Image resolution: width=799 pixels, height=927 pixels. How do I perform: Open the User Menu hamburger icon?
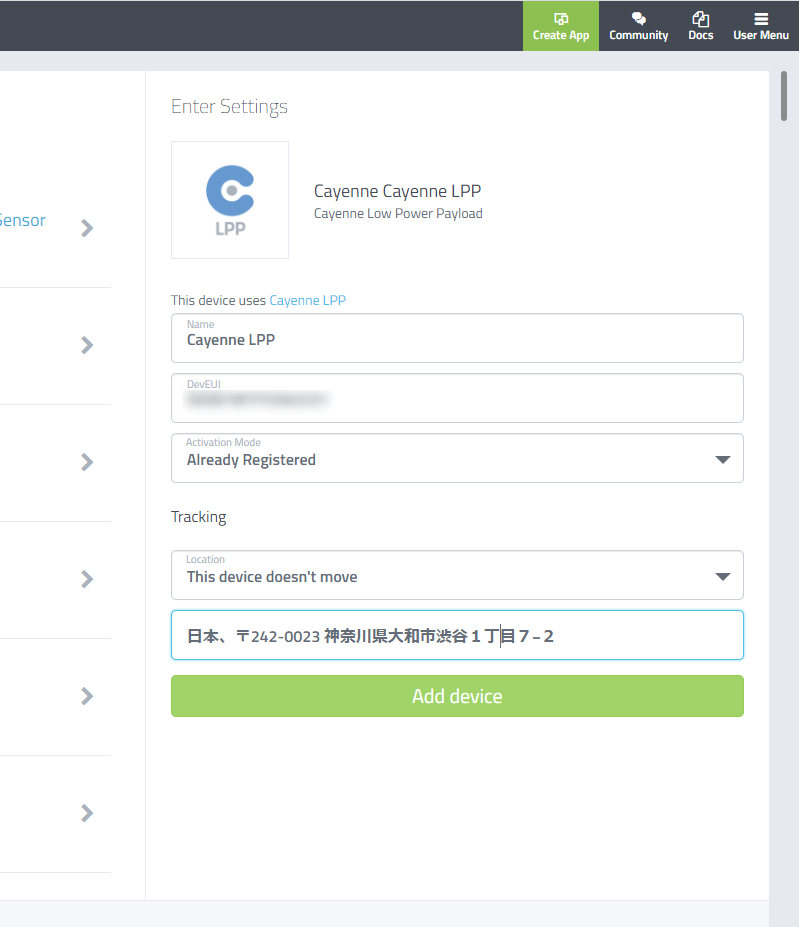click(761, 19)
